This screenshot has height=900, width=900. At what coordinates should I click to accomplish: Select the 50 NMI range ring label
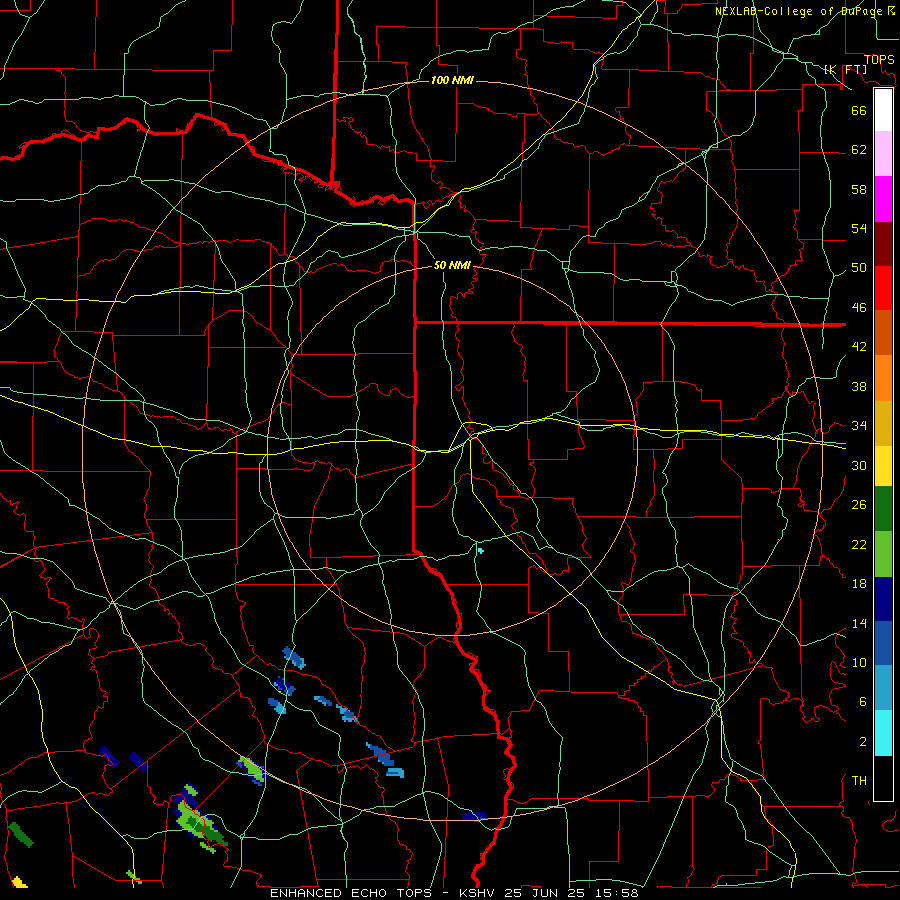[452, 265]
